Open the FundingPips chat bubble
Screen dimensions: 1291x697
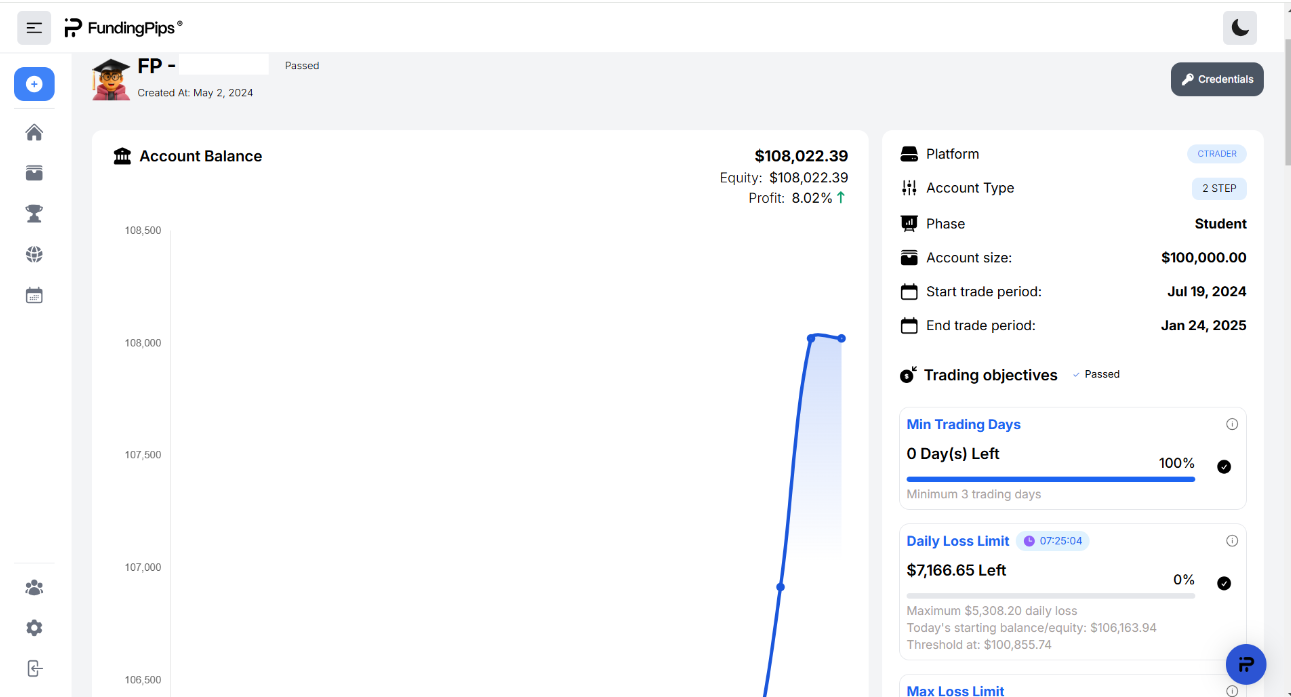tap(1246, 664)
